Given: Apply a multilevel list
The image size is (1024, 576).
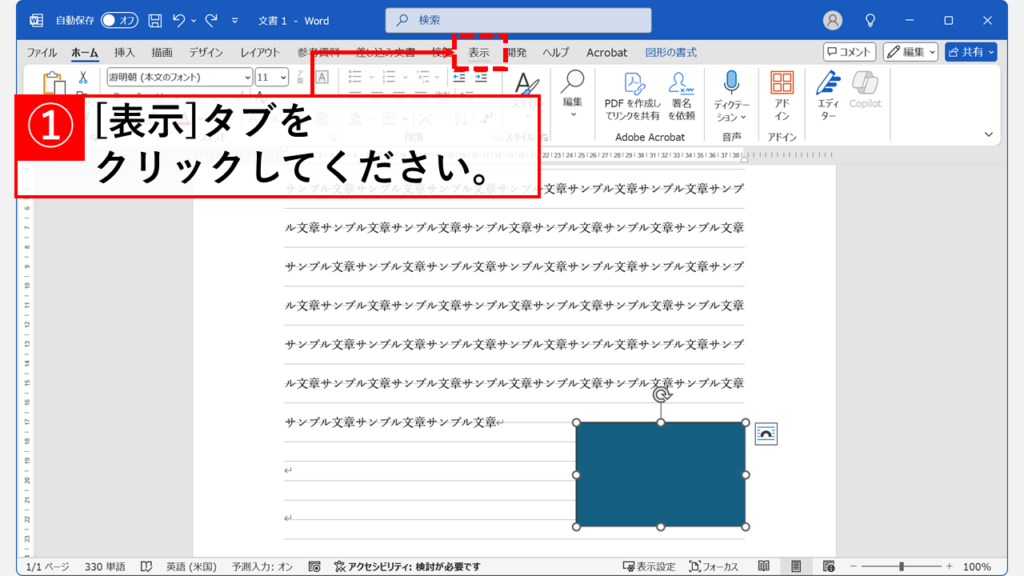Looking at the screenshot, I should point(423,77).
